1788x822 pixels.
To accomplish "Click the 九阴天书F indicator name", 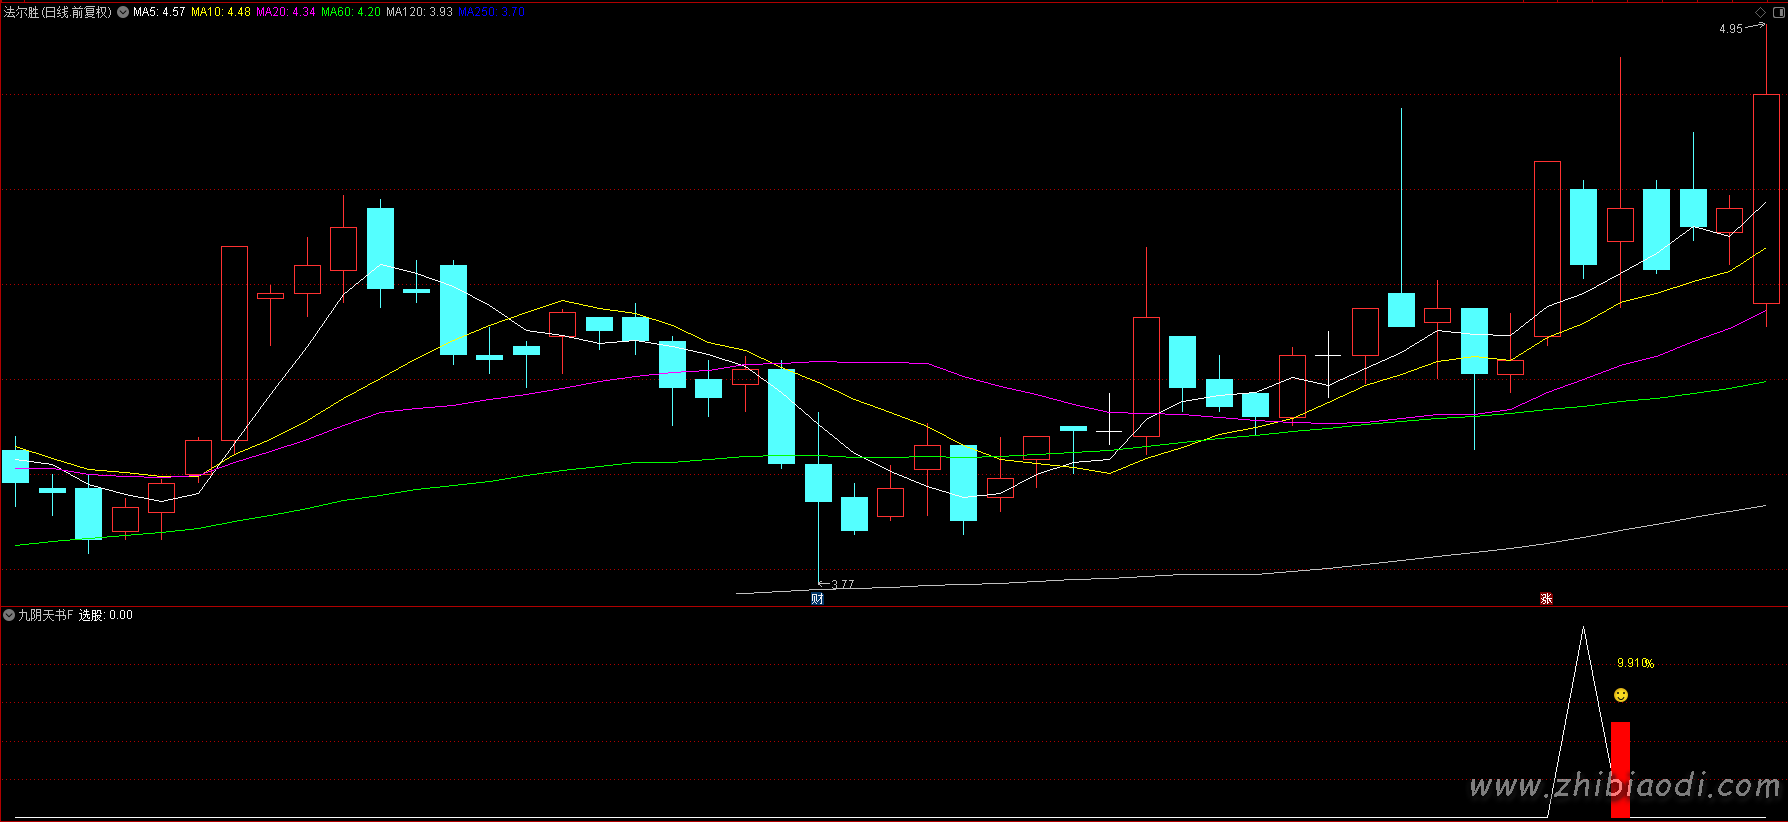I will [46, 615].
